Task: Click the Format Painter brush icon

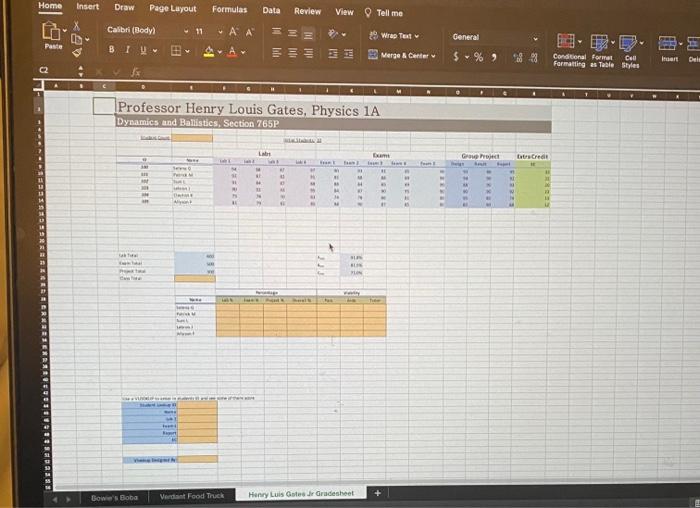Action: (77, 53)
